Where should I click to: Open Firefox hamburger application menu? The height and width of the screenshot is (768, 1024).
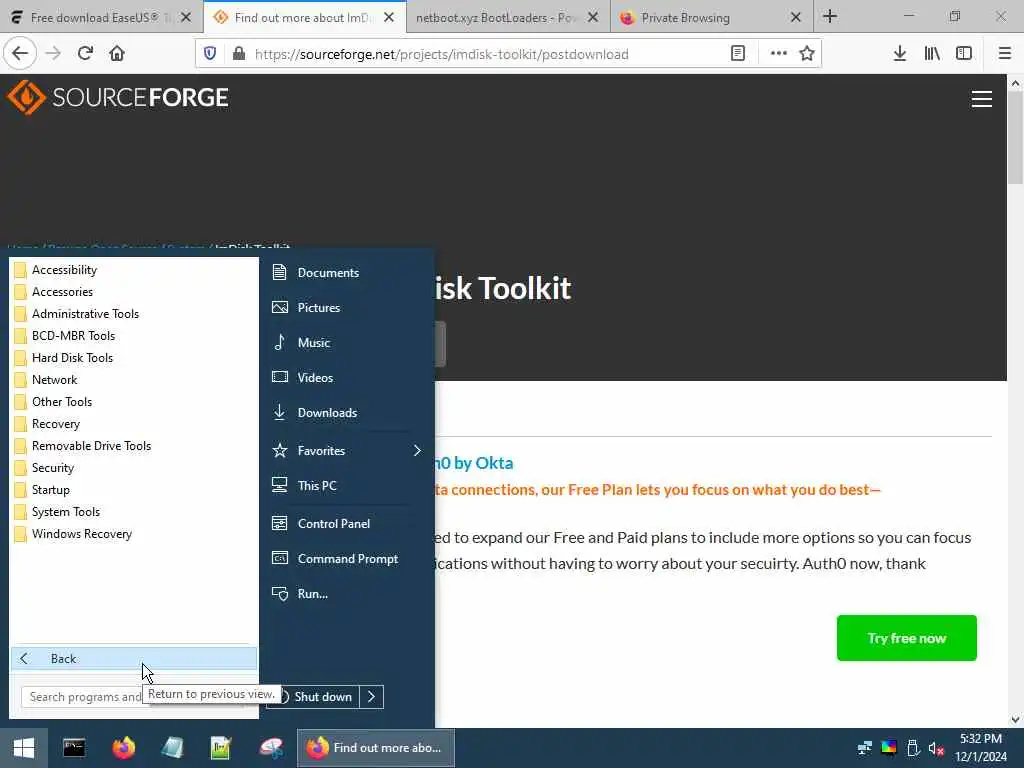[1005, 54]
